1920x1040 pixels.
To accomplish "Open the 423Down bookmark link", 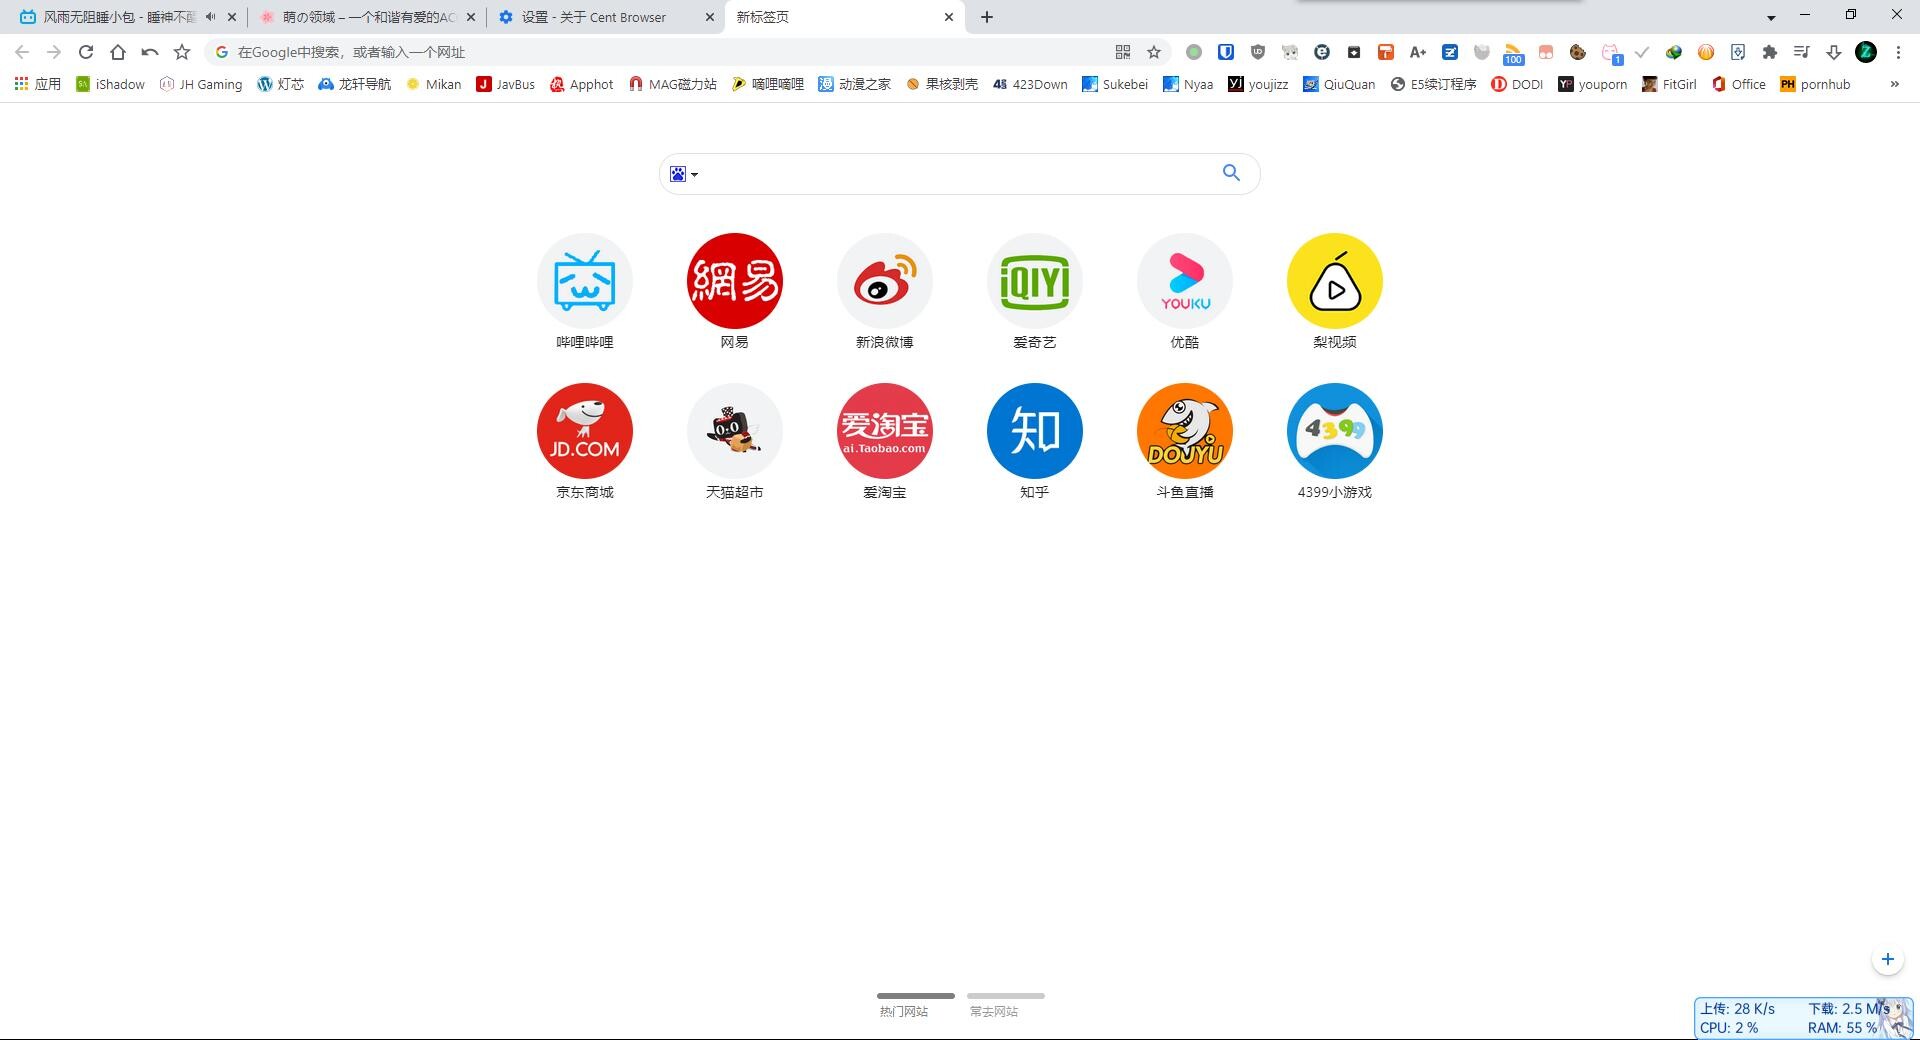I will pyautogui.click(x=1030, y=84).
